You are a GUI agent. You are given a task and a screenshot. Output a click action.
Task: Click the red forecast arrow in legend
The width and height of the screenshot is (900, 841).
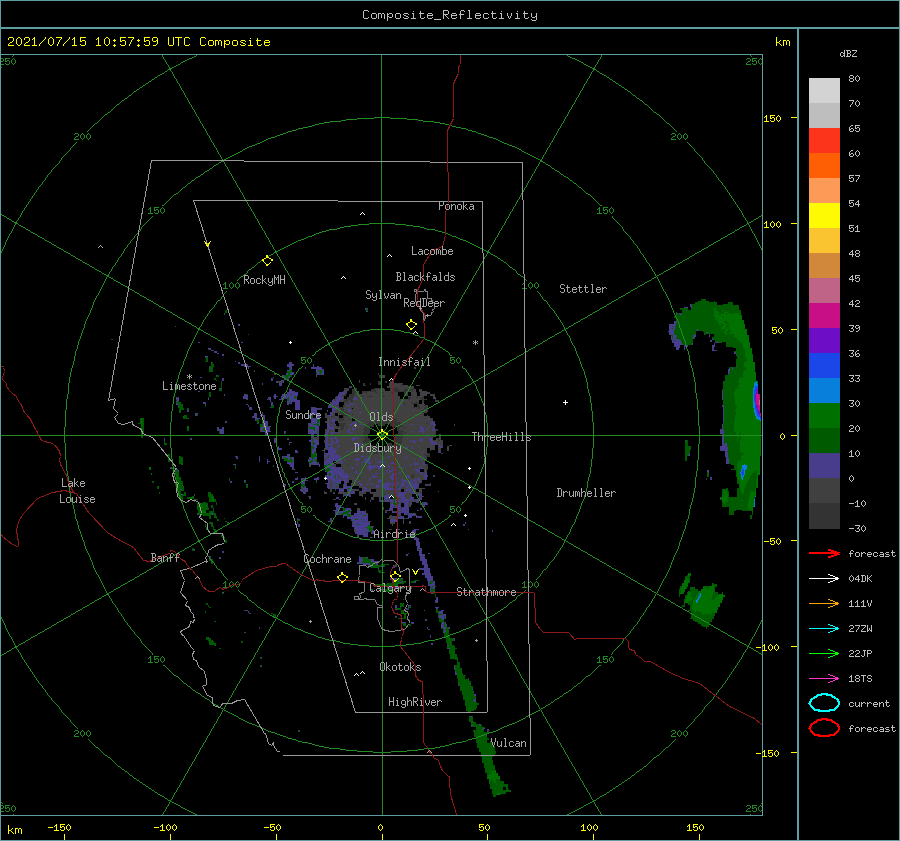coord(824,553)
